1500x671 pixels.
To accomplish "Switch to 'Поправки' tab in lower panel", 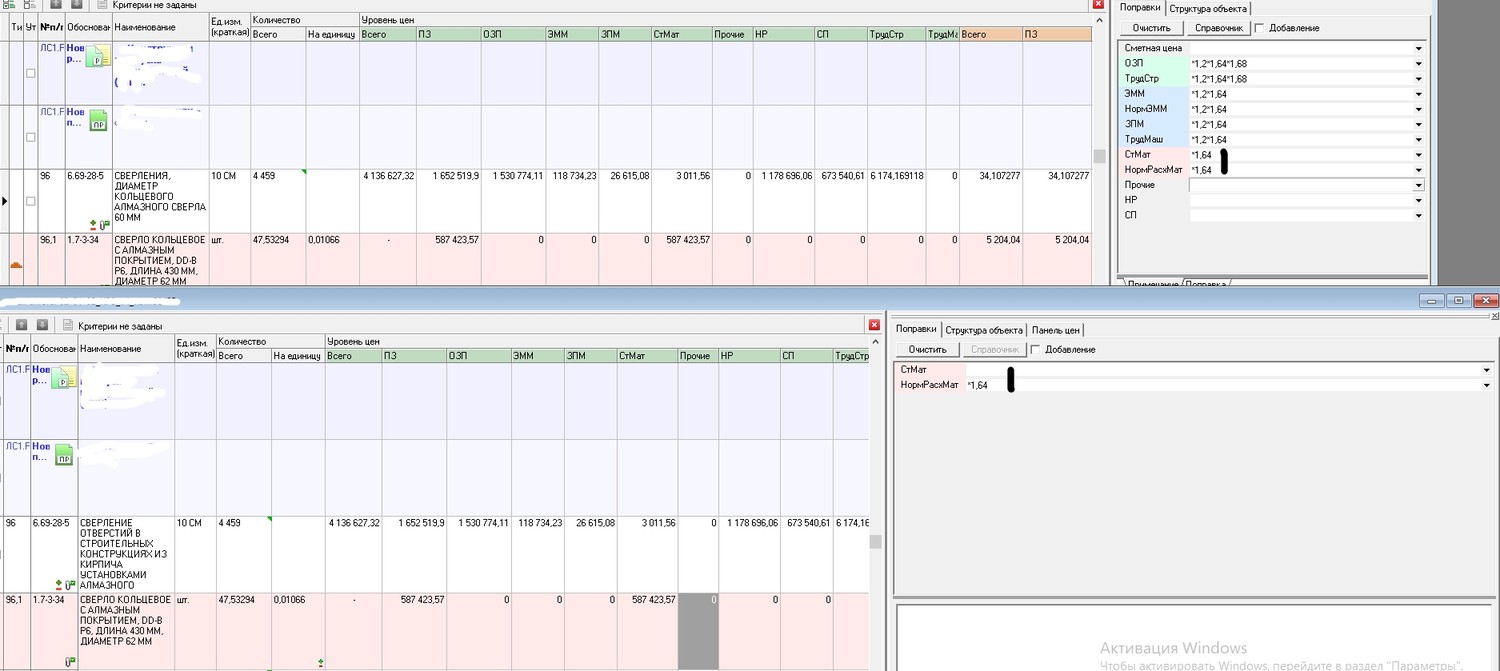I will 916,329.
